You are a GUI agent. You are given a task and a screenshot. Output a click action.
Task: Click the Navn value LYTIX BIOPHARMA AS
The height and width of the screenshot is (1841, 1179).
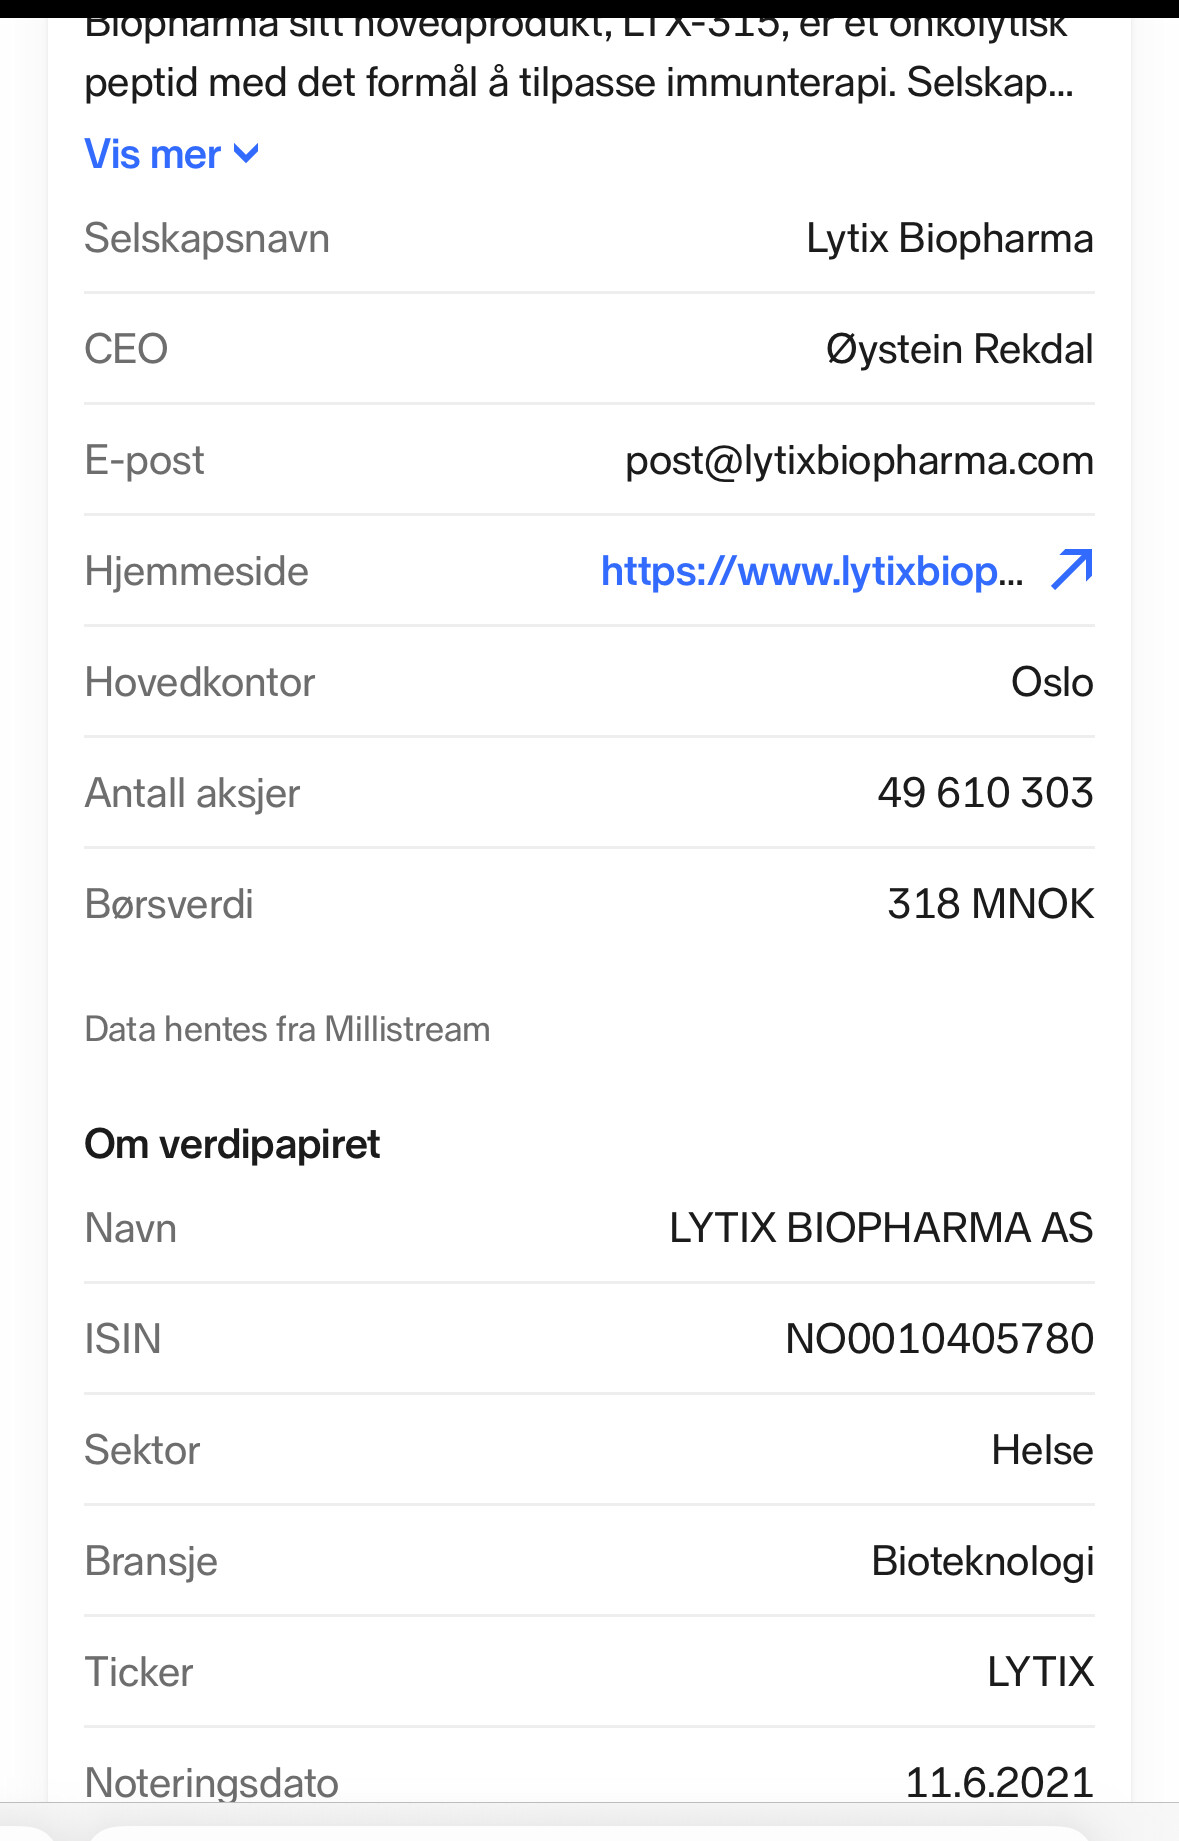(x=881, y=1228)
